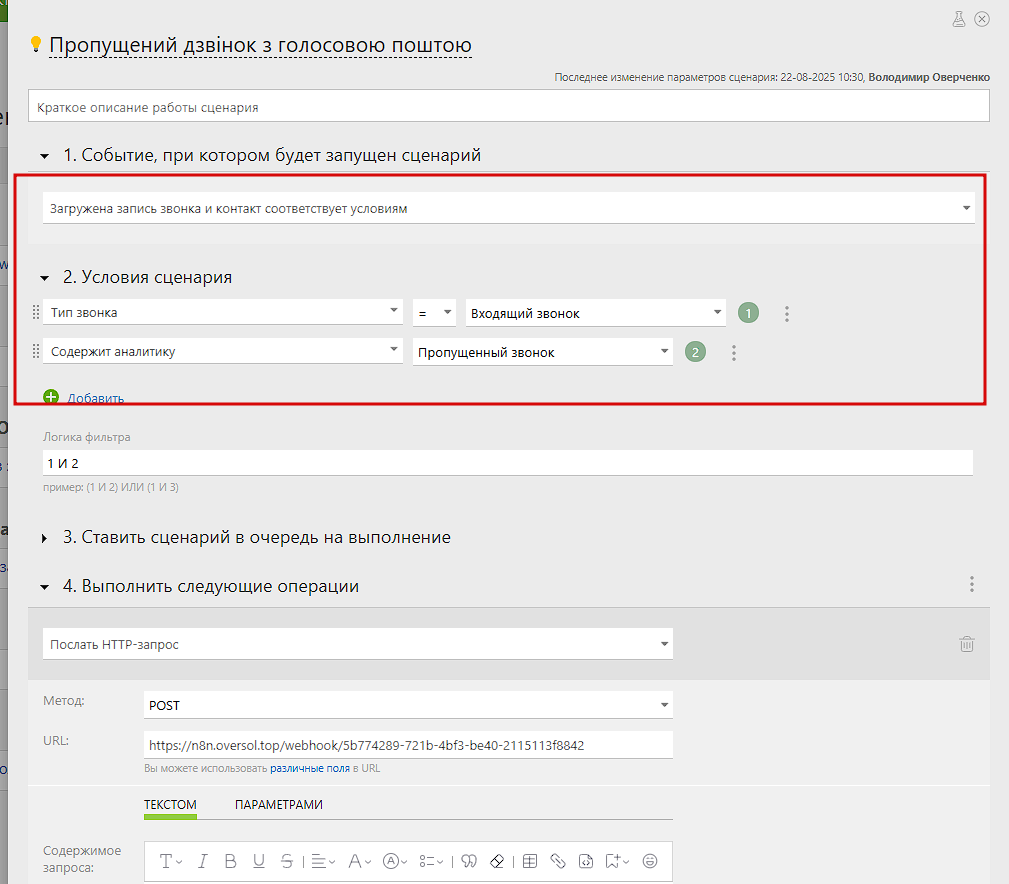Toggle strikethrough formatting
Viewport: 1009px width, 884px height.
287,861
